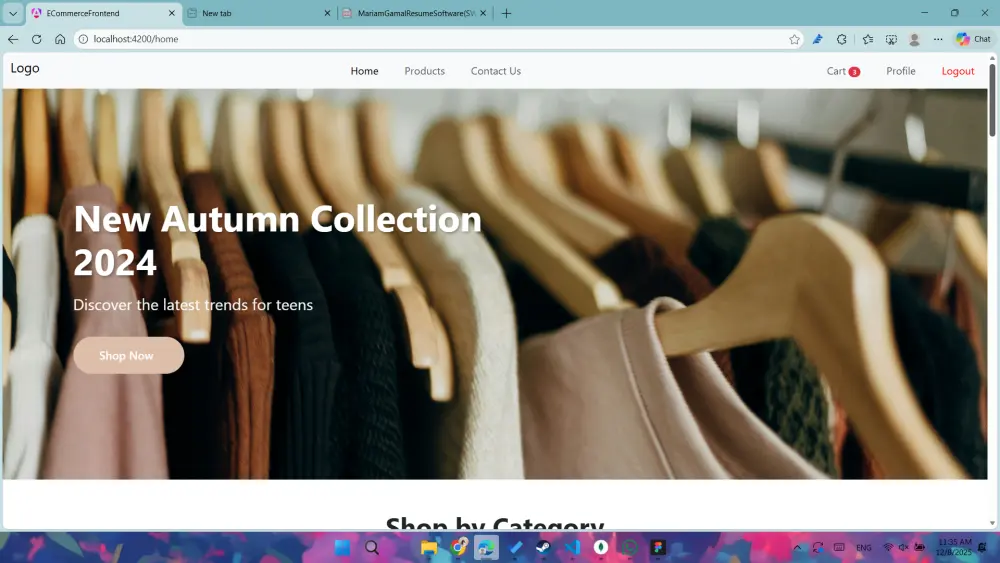
Task: Open the taskbar clock and date
Action: [x=954, y=547]
